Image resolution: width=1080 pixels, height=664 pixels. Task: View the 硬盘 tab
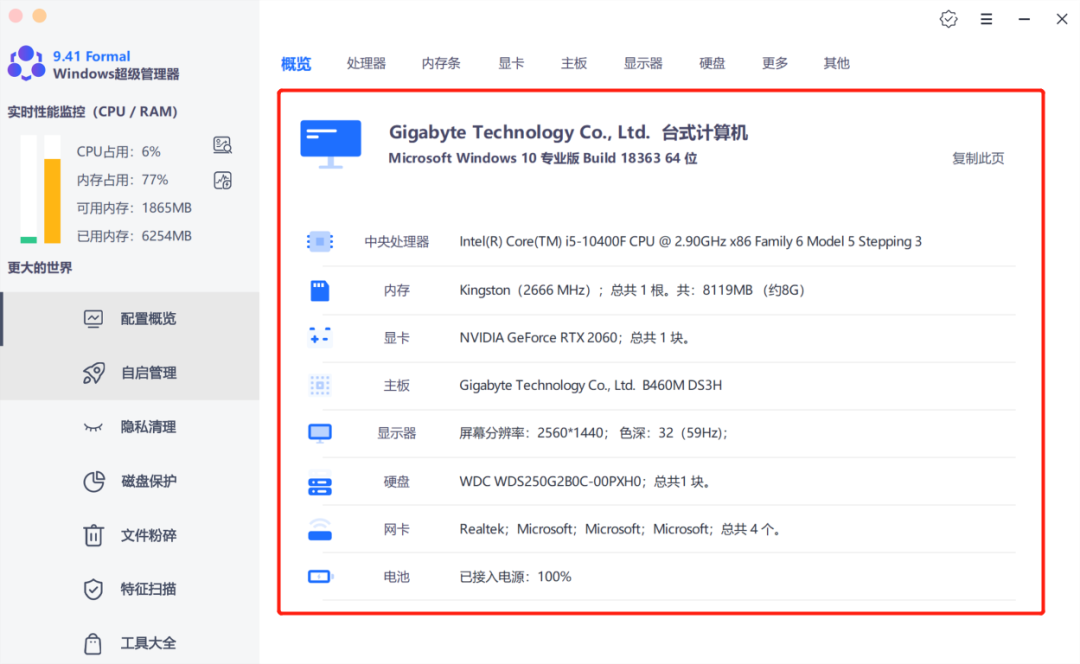[712, 63]
